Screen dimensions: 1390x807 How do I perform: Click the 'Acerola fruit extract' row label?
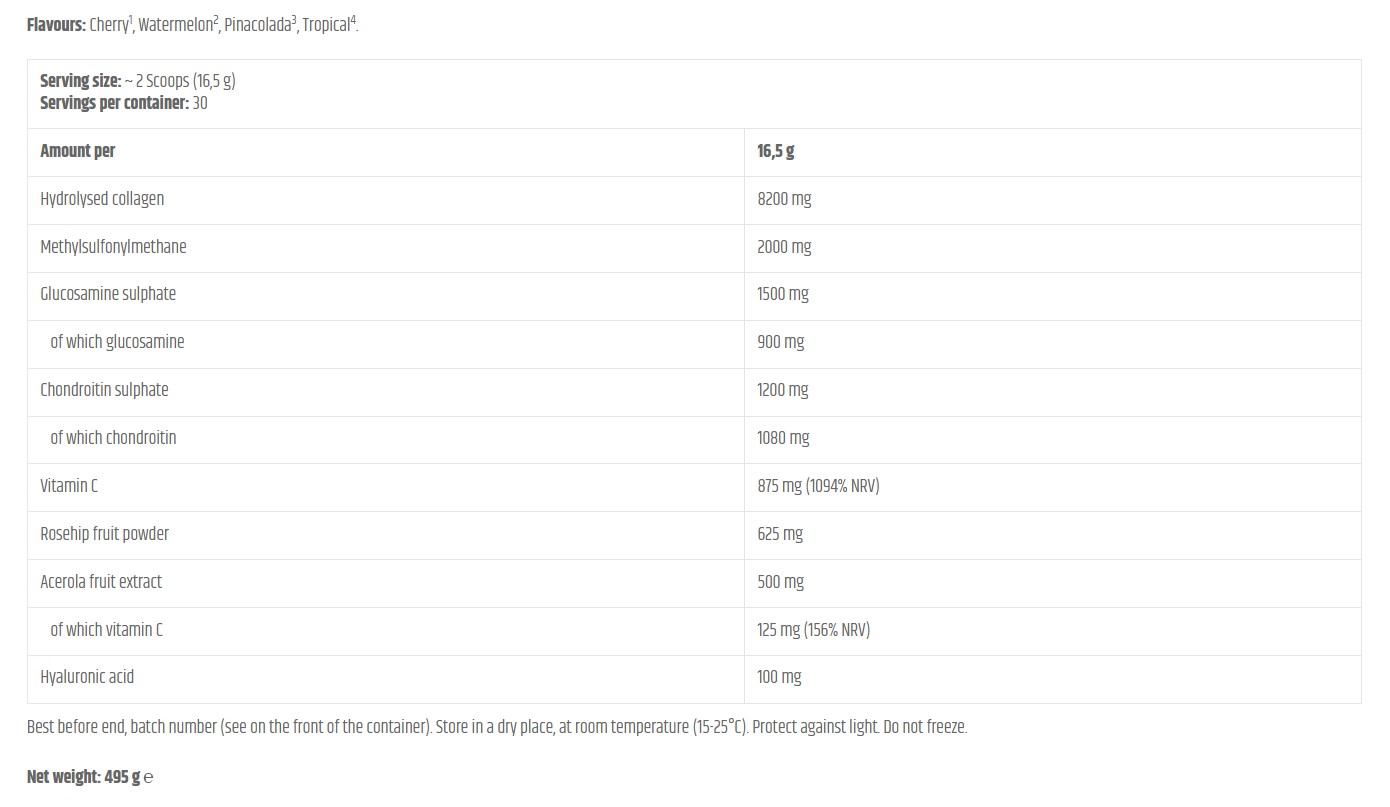tap(101, 582)
